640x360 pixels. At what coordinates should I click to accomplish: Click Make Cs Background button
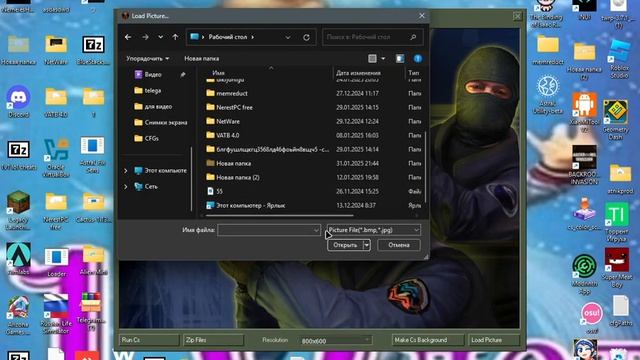(428, 340)
